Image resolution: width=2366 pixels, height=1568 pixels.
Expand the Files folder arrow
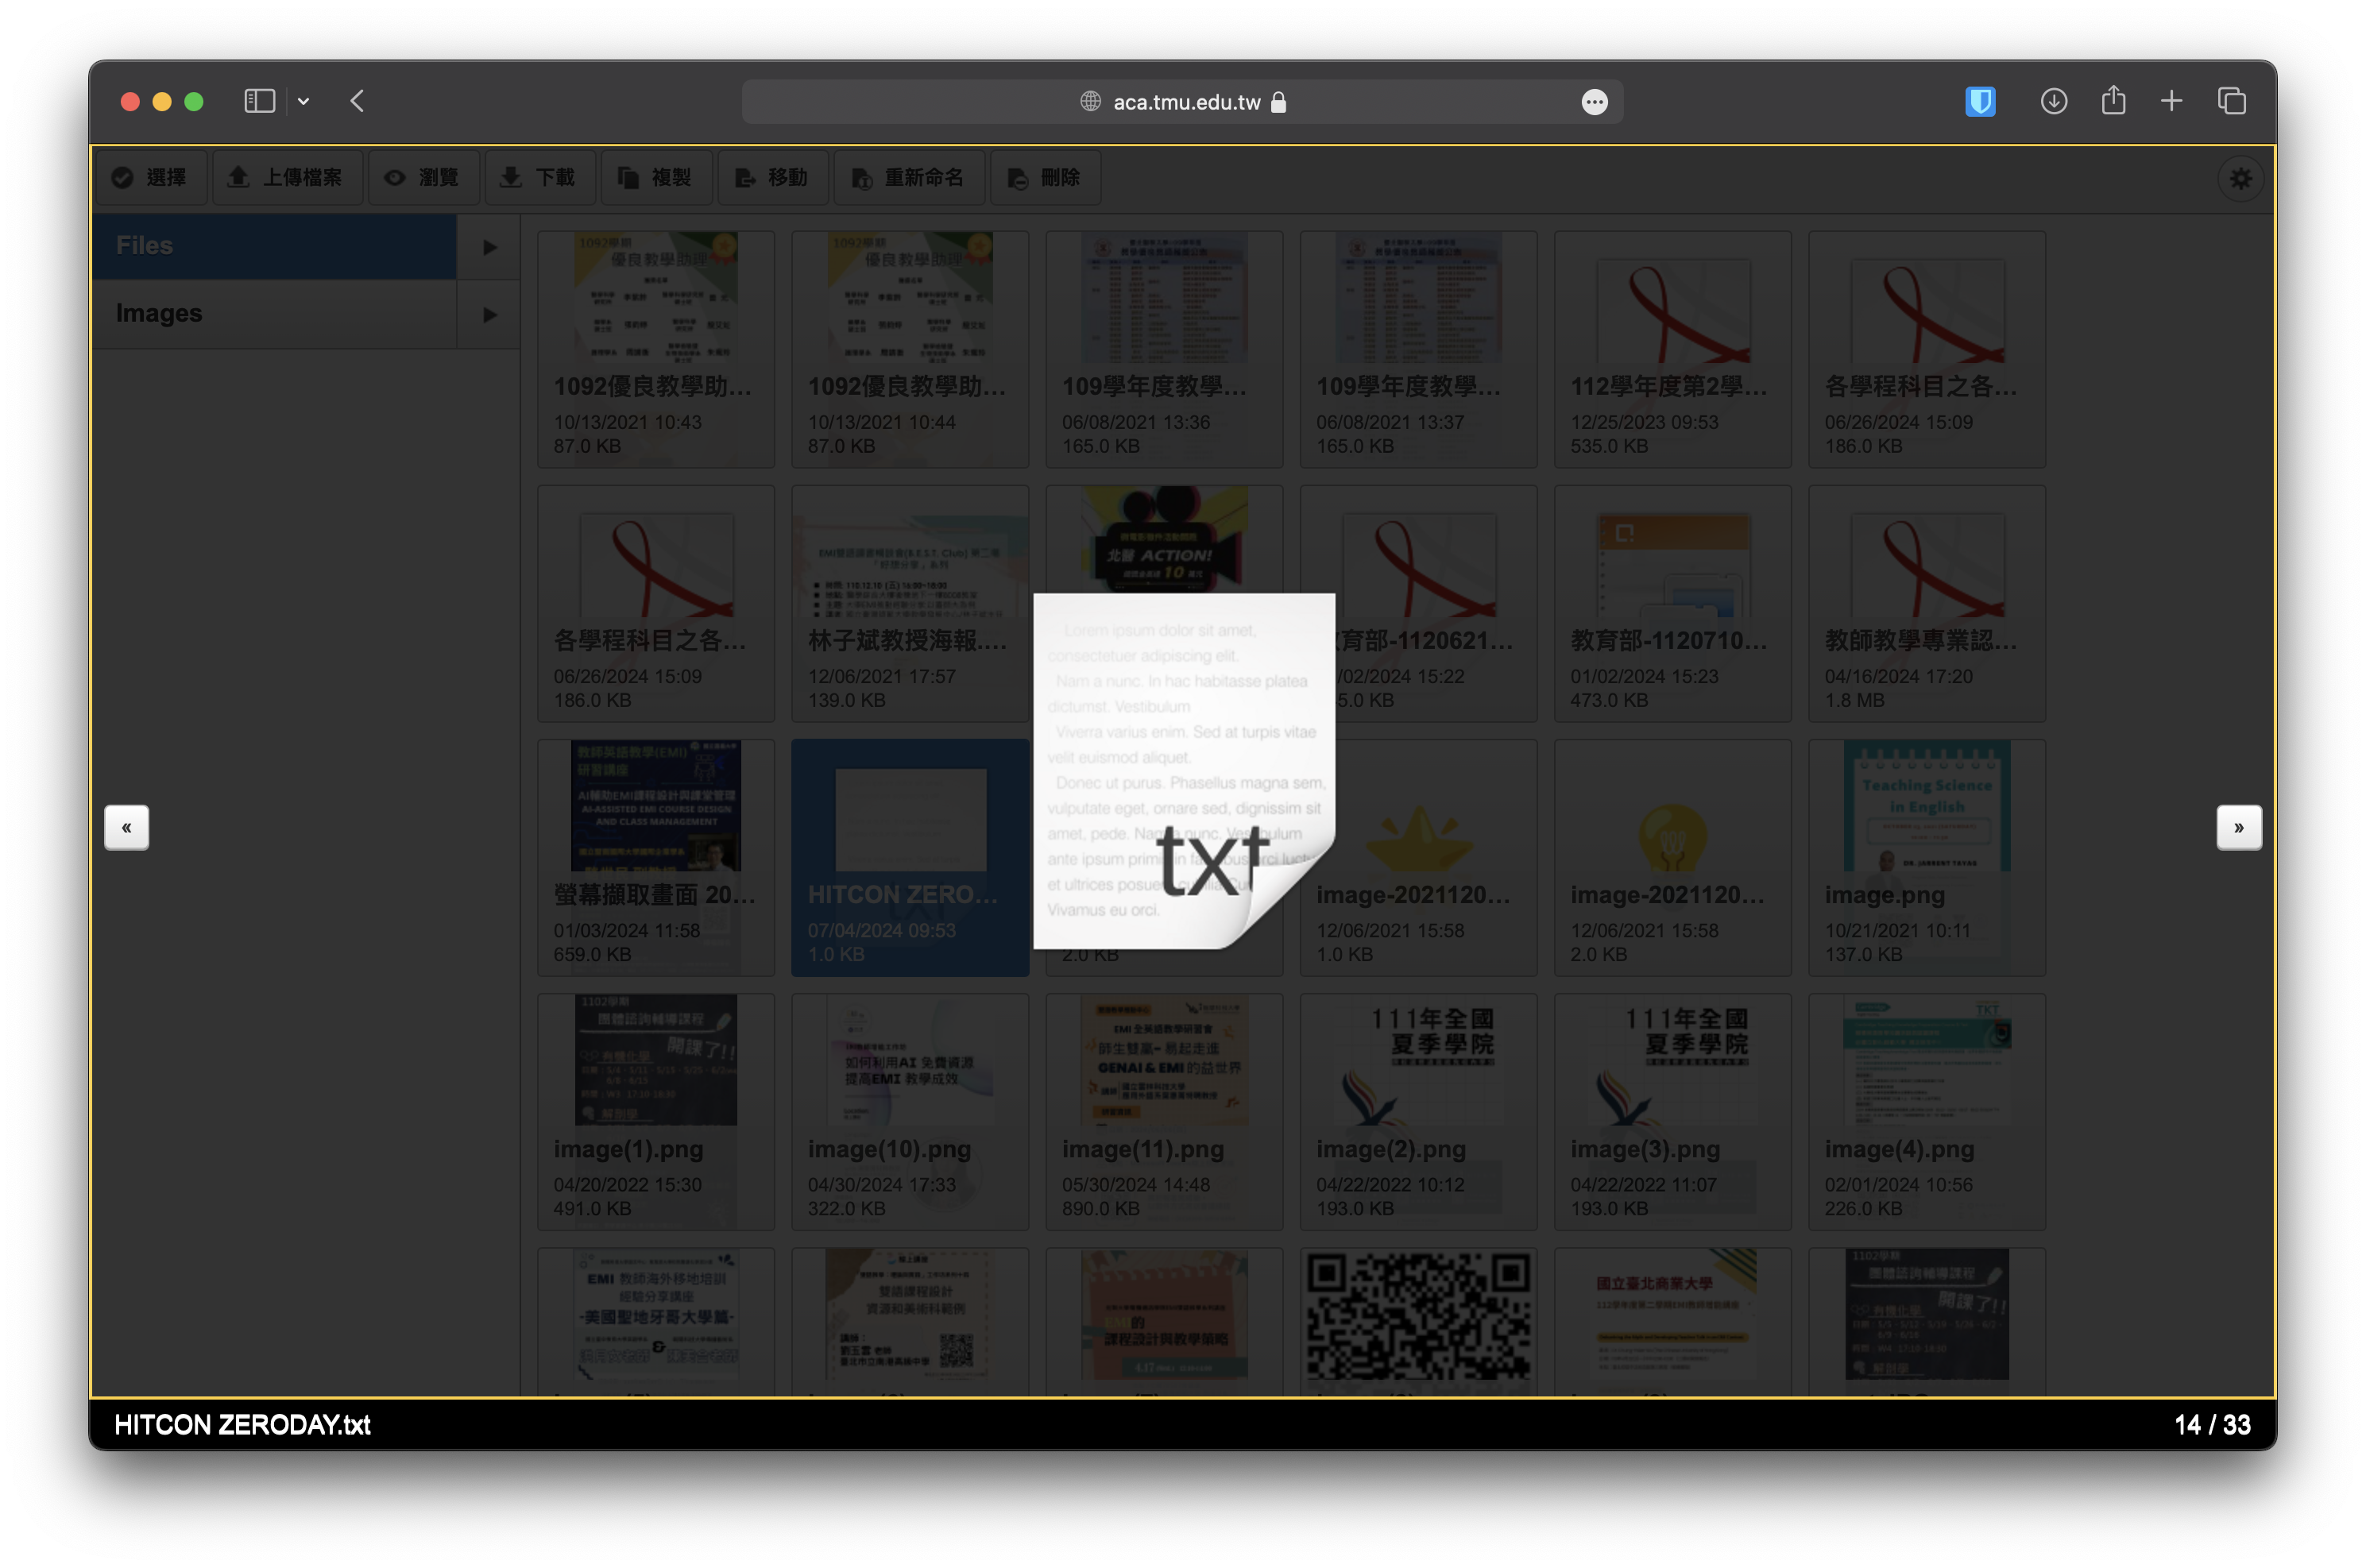click(x=489, y=247)
